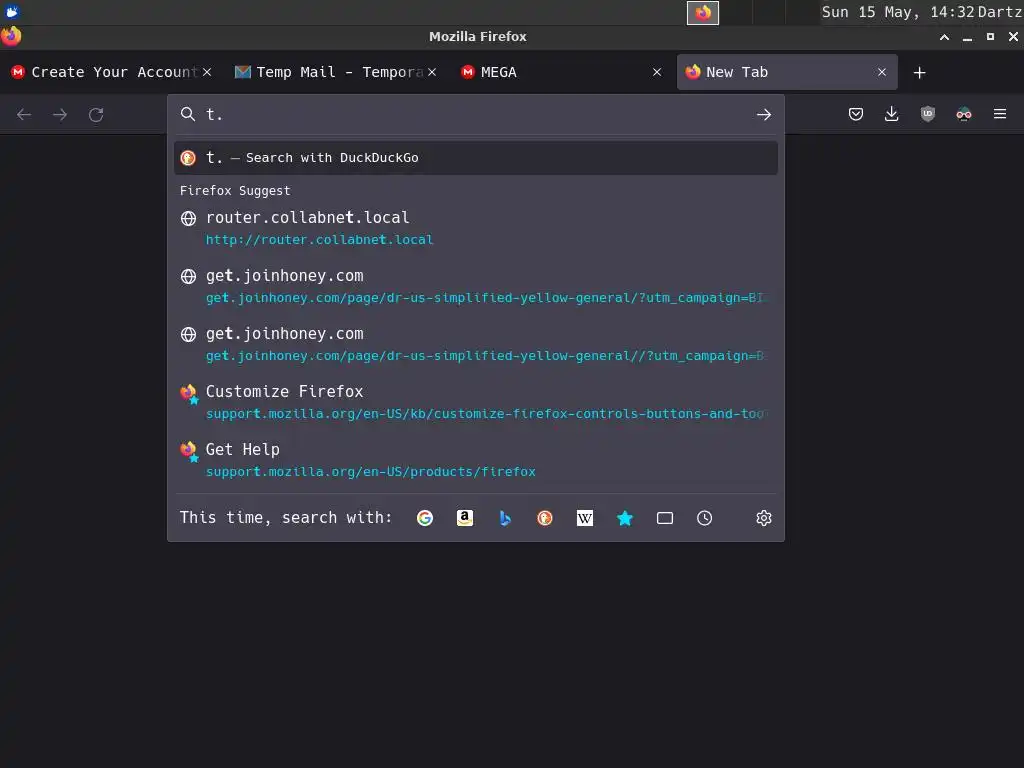The image size is (1024, 768).
Task: Open Get Help suggestion
Action: point(475,460)
